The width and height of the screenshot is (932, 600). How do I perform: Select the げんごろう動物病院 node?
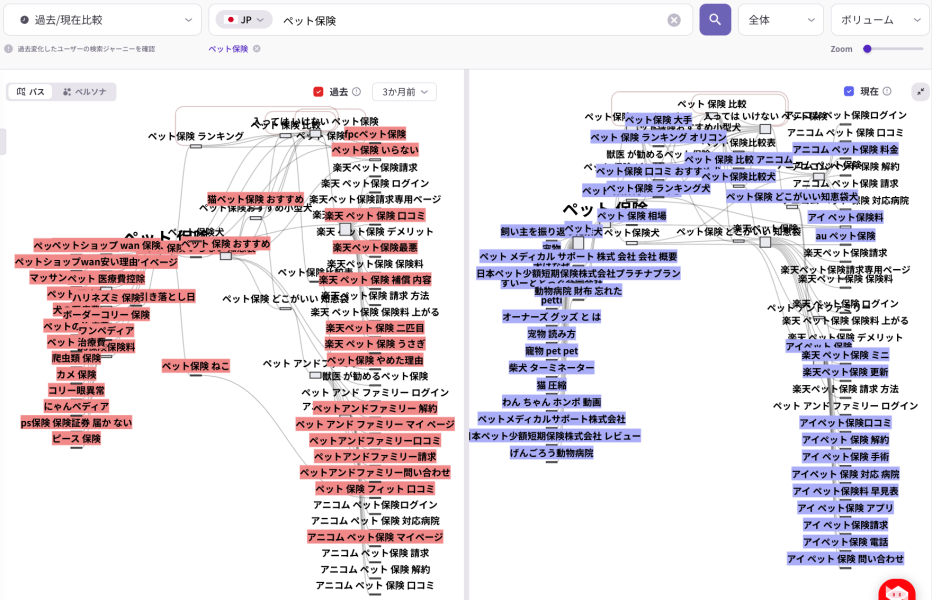click(551, 453)
